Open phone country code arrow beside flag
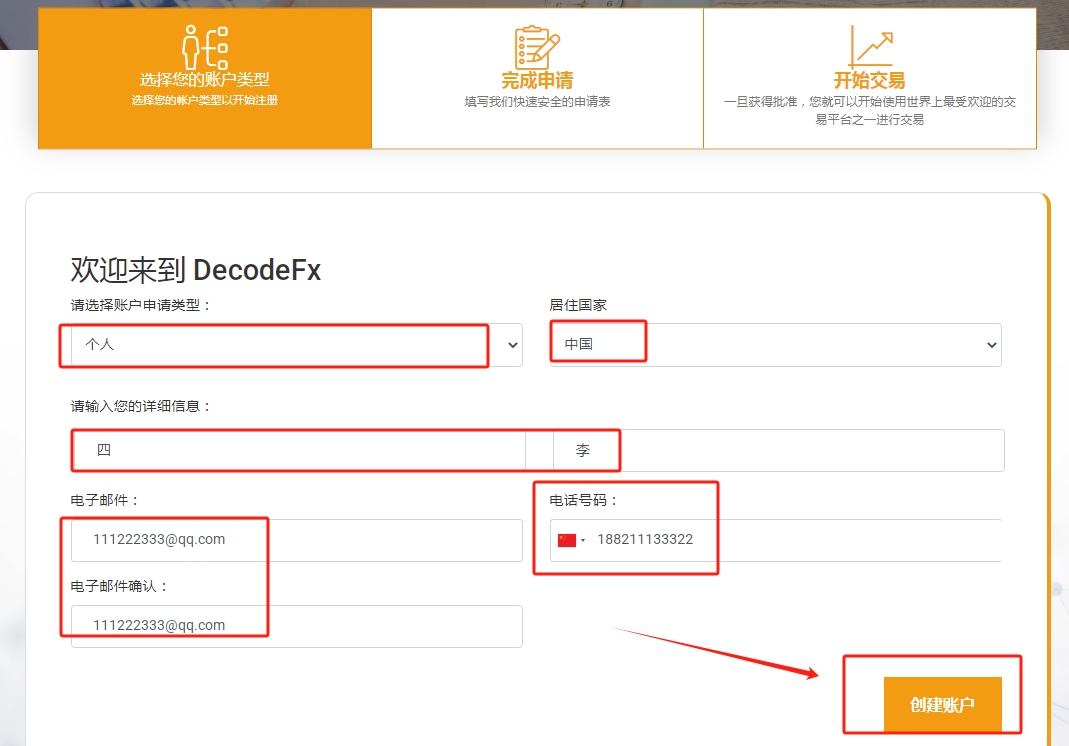The width and height of the screenshot is (1069, 746). [x=583, y=541]
